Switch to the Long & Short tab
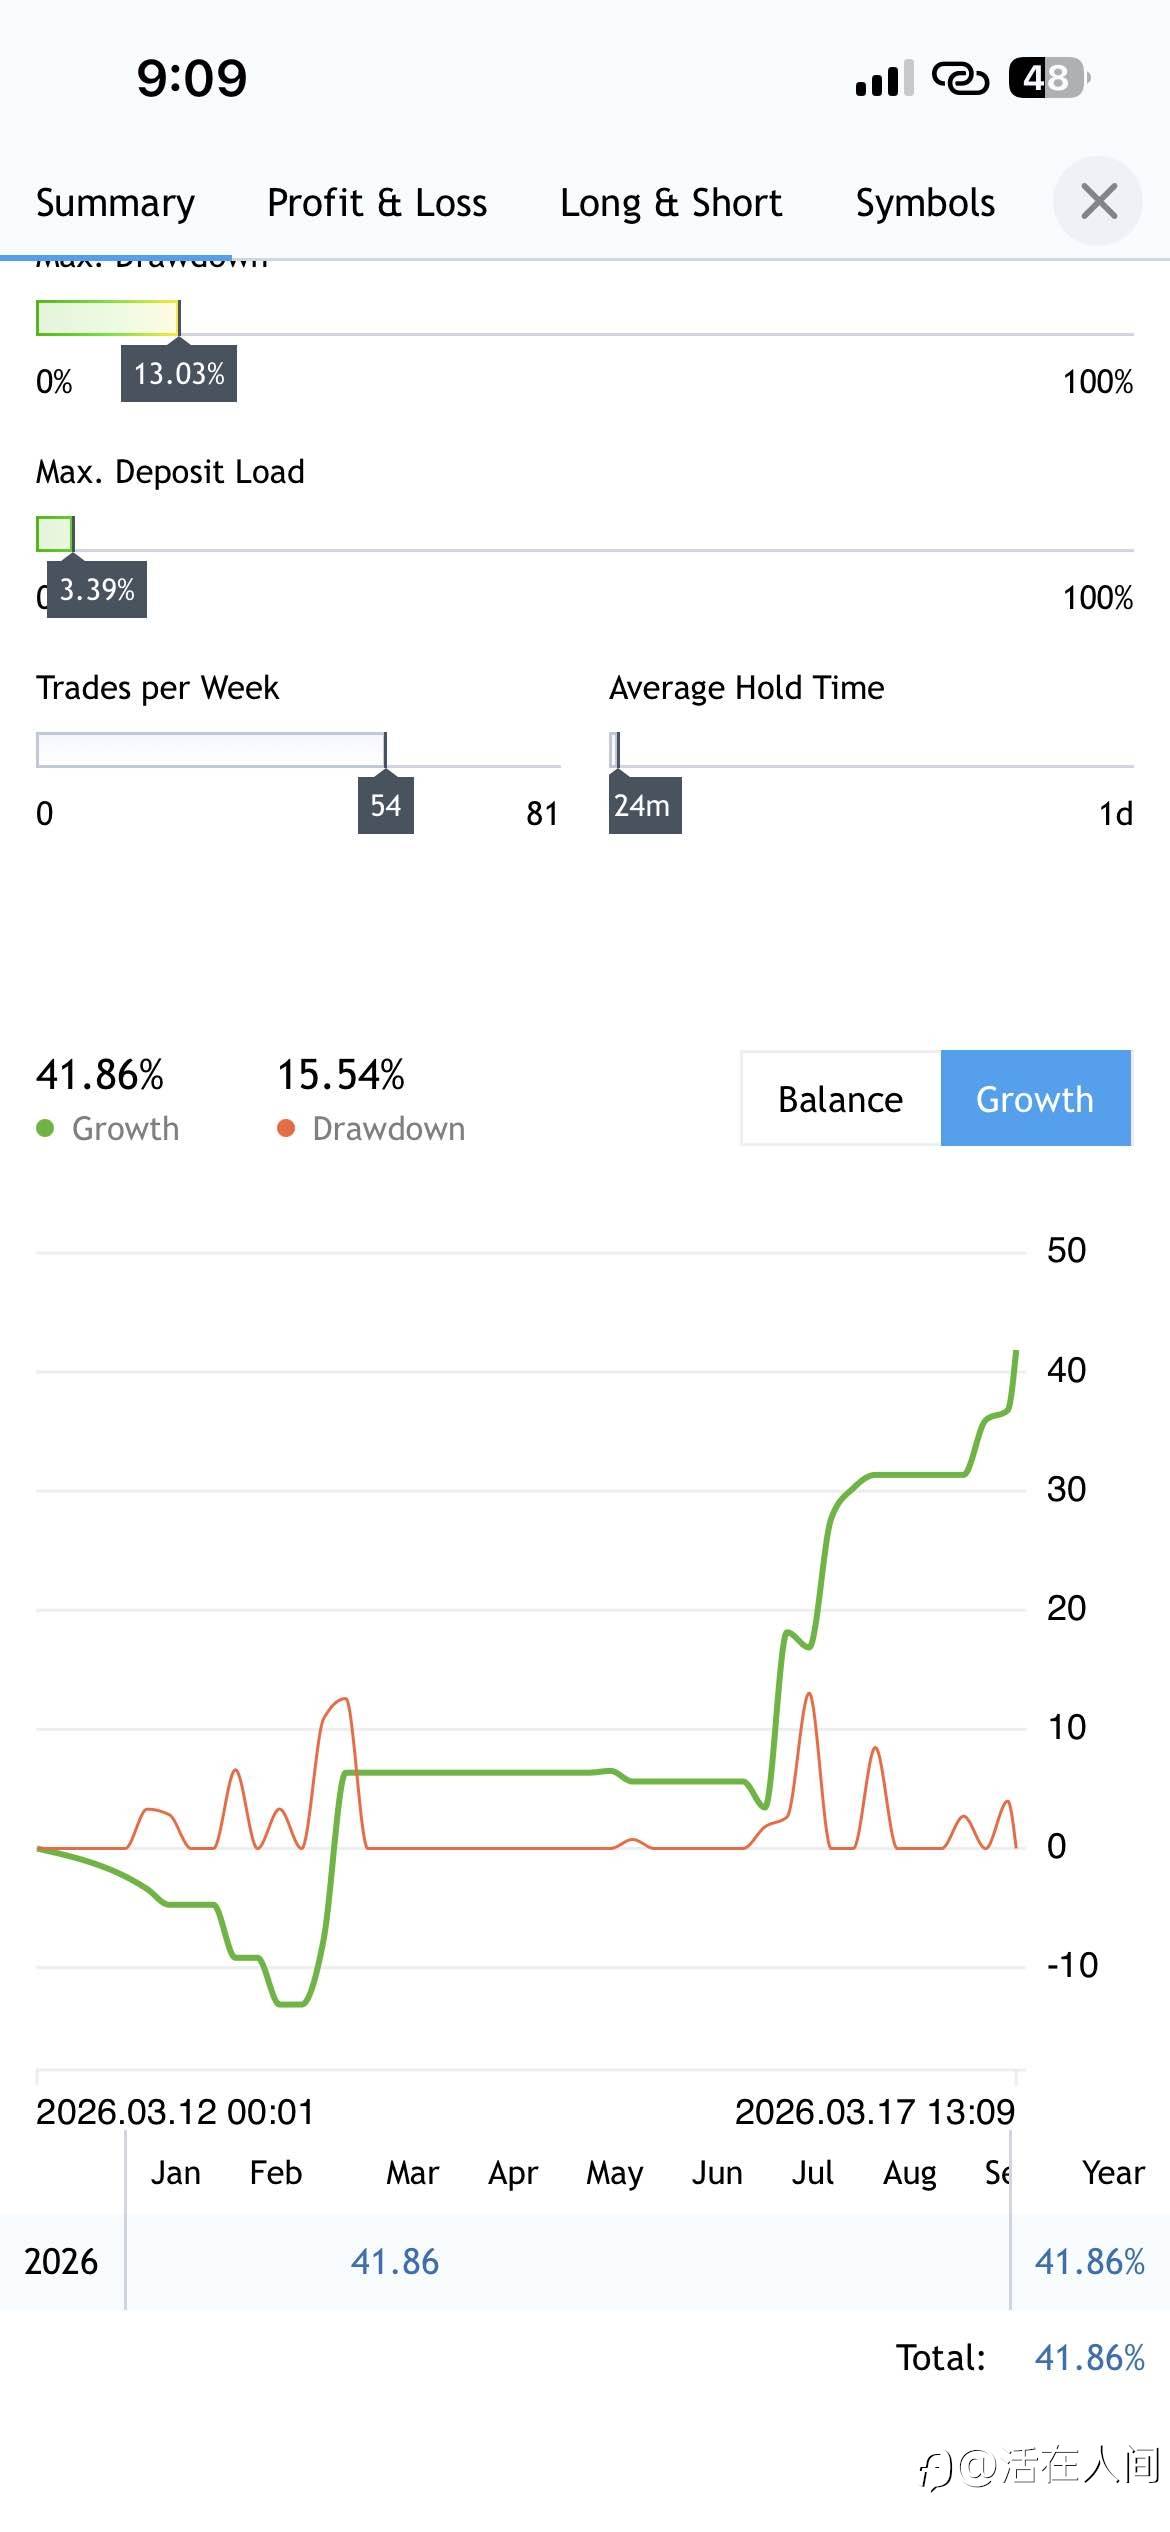 [x=671, y=203]
